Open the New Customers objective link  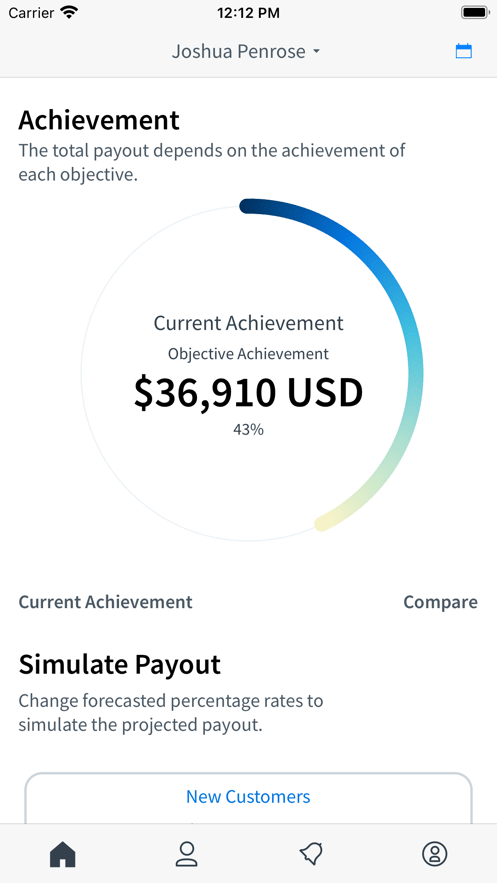(248, 797)
